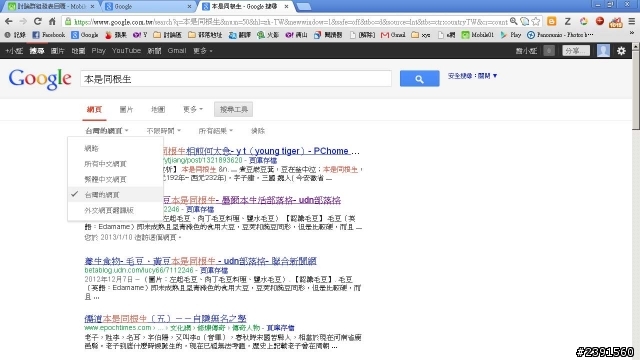
Task: Switch to the 圖片 search tab
Action: point(126,109)
